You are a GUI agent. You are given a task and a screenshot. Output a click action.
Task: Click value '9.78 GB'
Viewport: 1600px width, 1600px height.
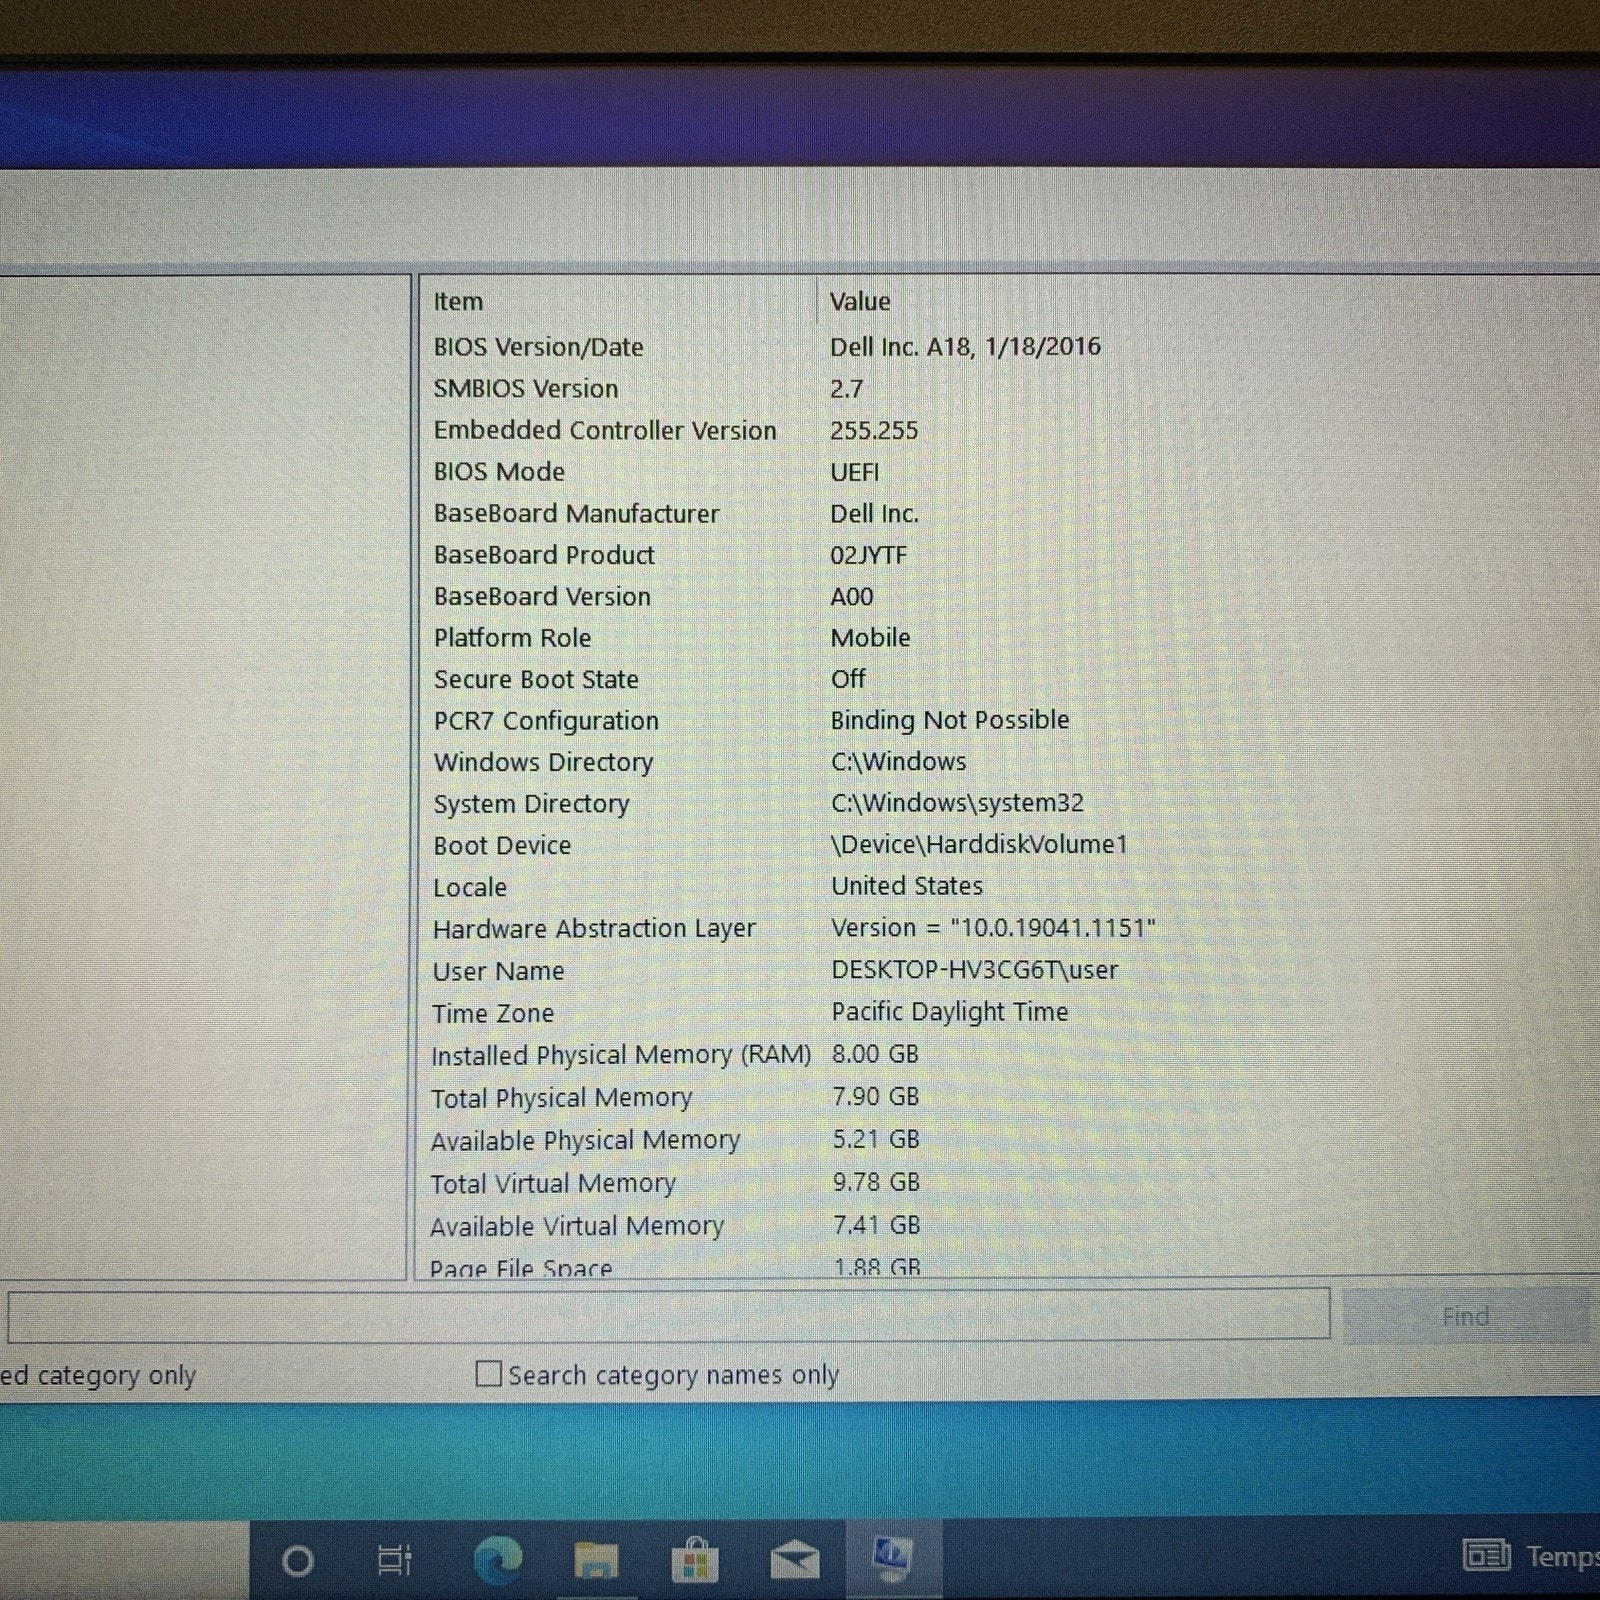click(876, 1182)
